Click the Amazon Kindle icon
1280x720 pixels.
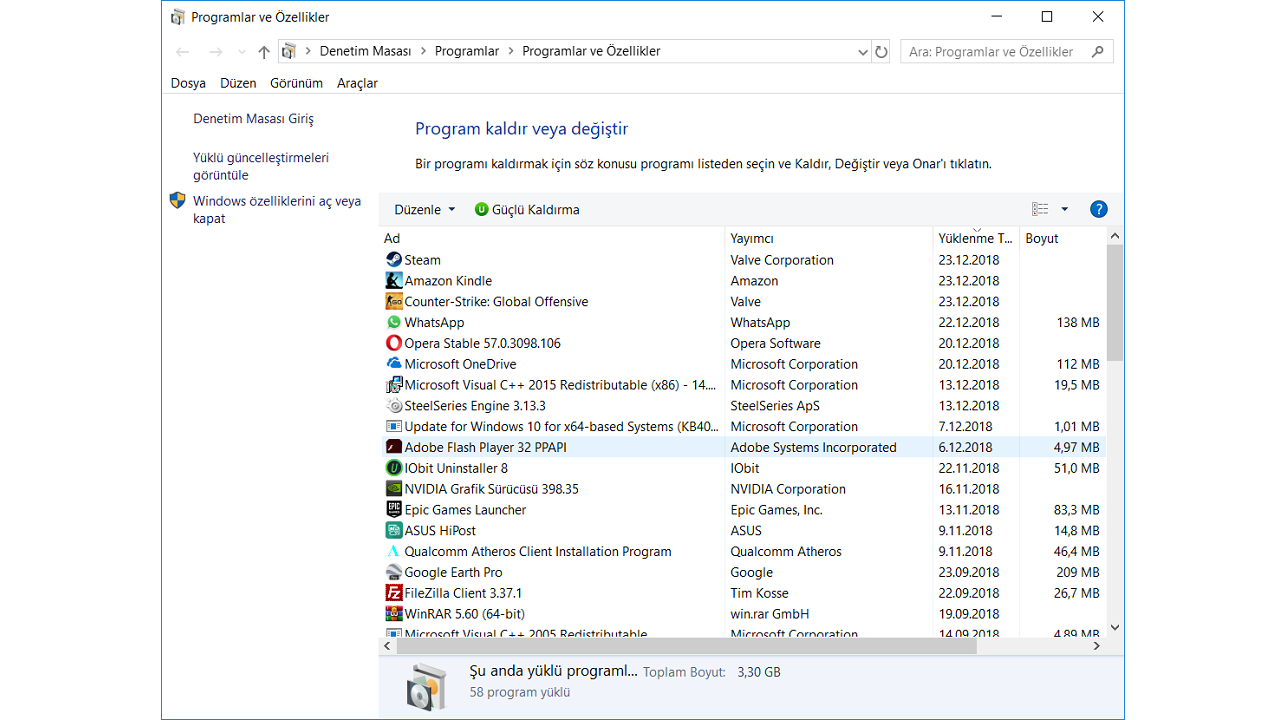click(394, 281)
